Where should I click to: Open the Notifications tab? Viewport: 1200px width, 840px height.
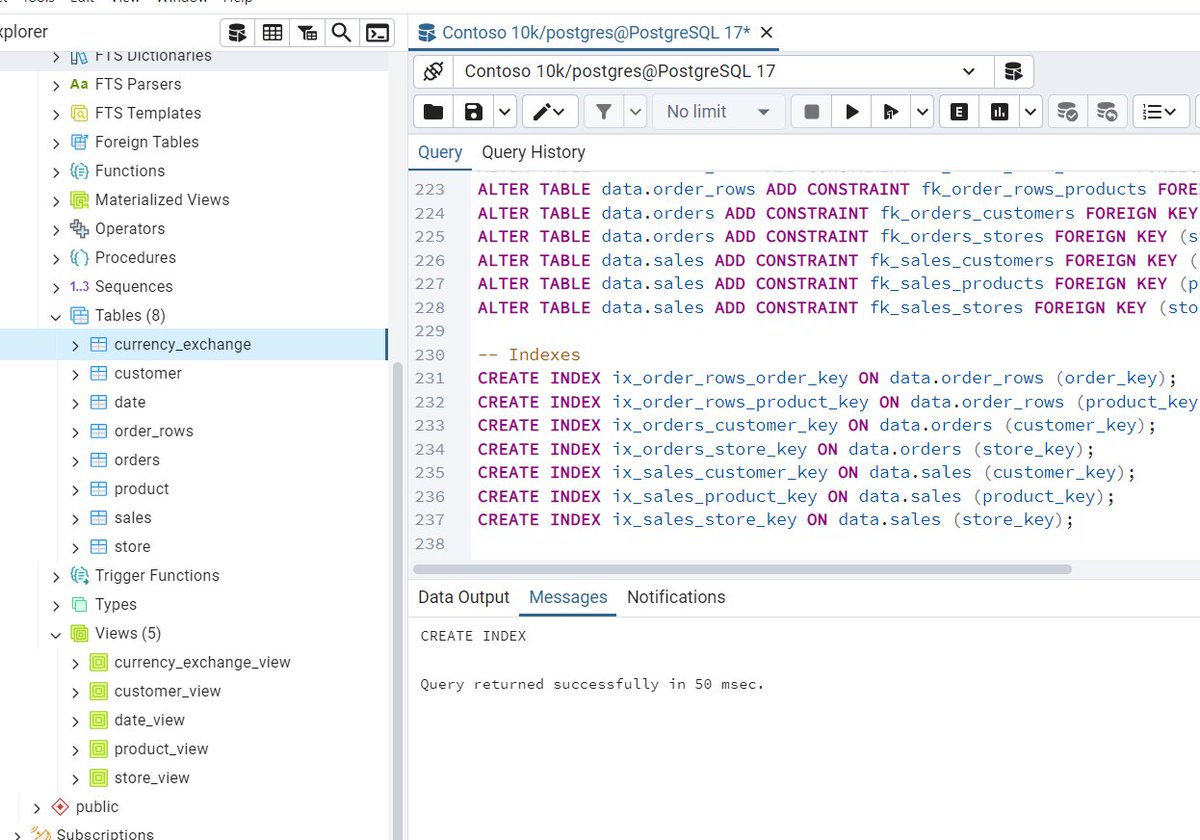click(x=676, y=597)
